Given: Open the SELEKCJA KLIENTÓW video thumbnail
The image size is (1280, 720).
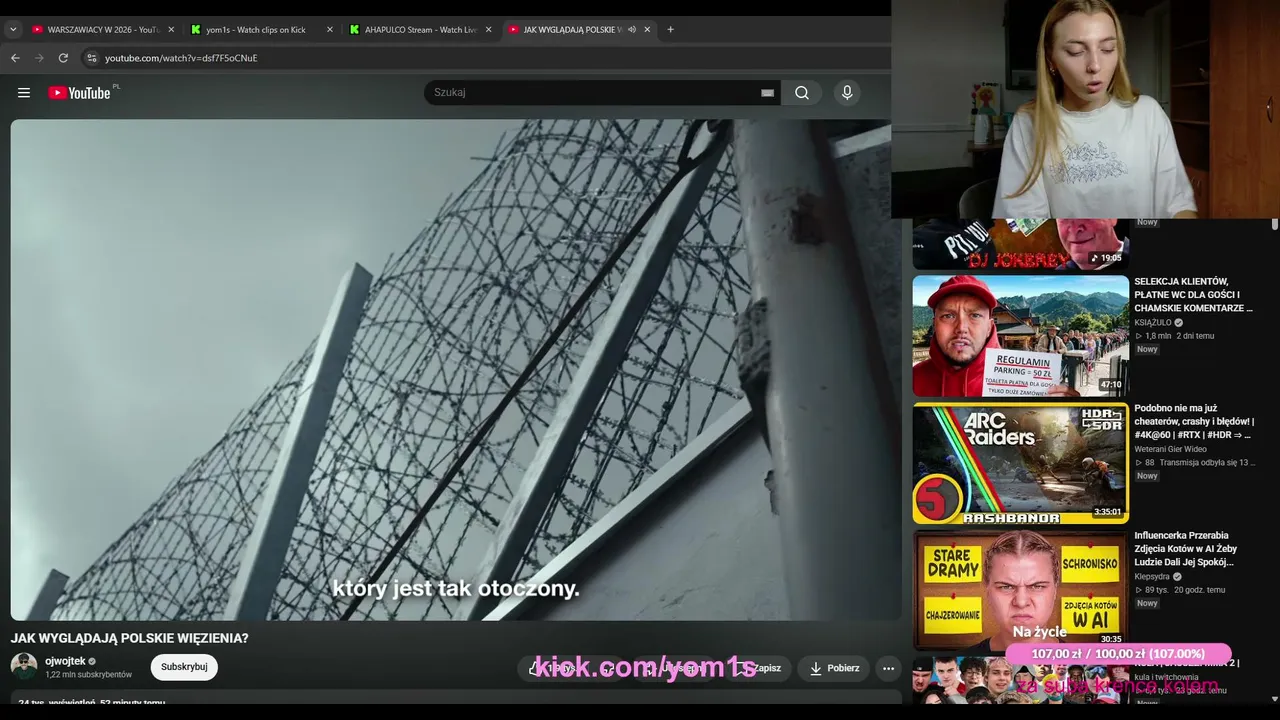Looking at the screenshot, I should [x=1020, y=336].
